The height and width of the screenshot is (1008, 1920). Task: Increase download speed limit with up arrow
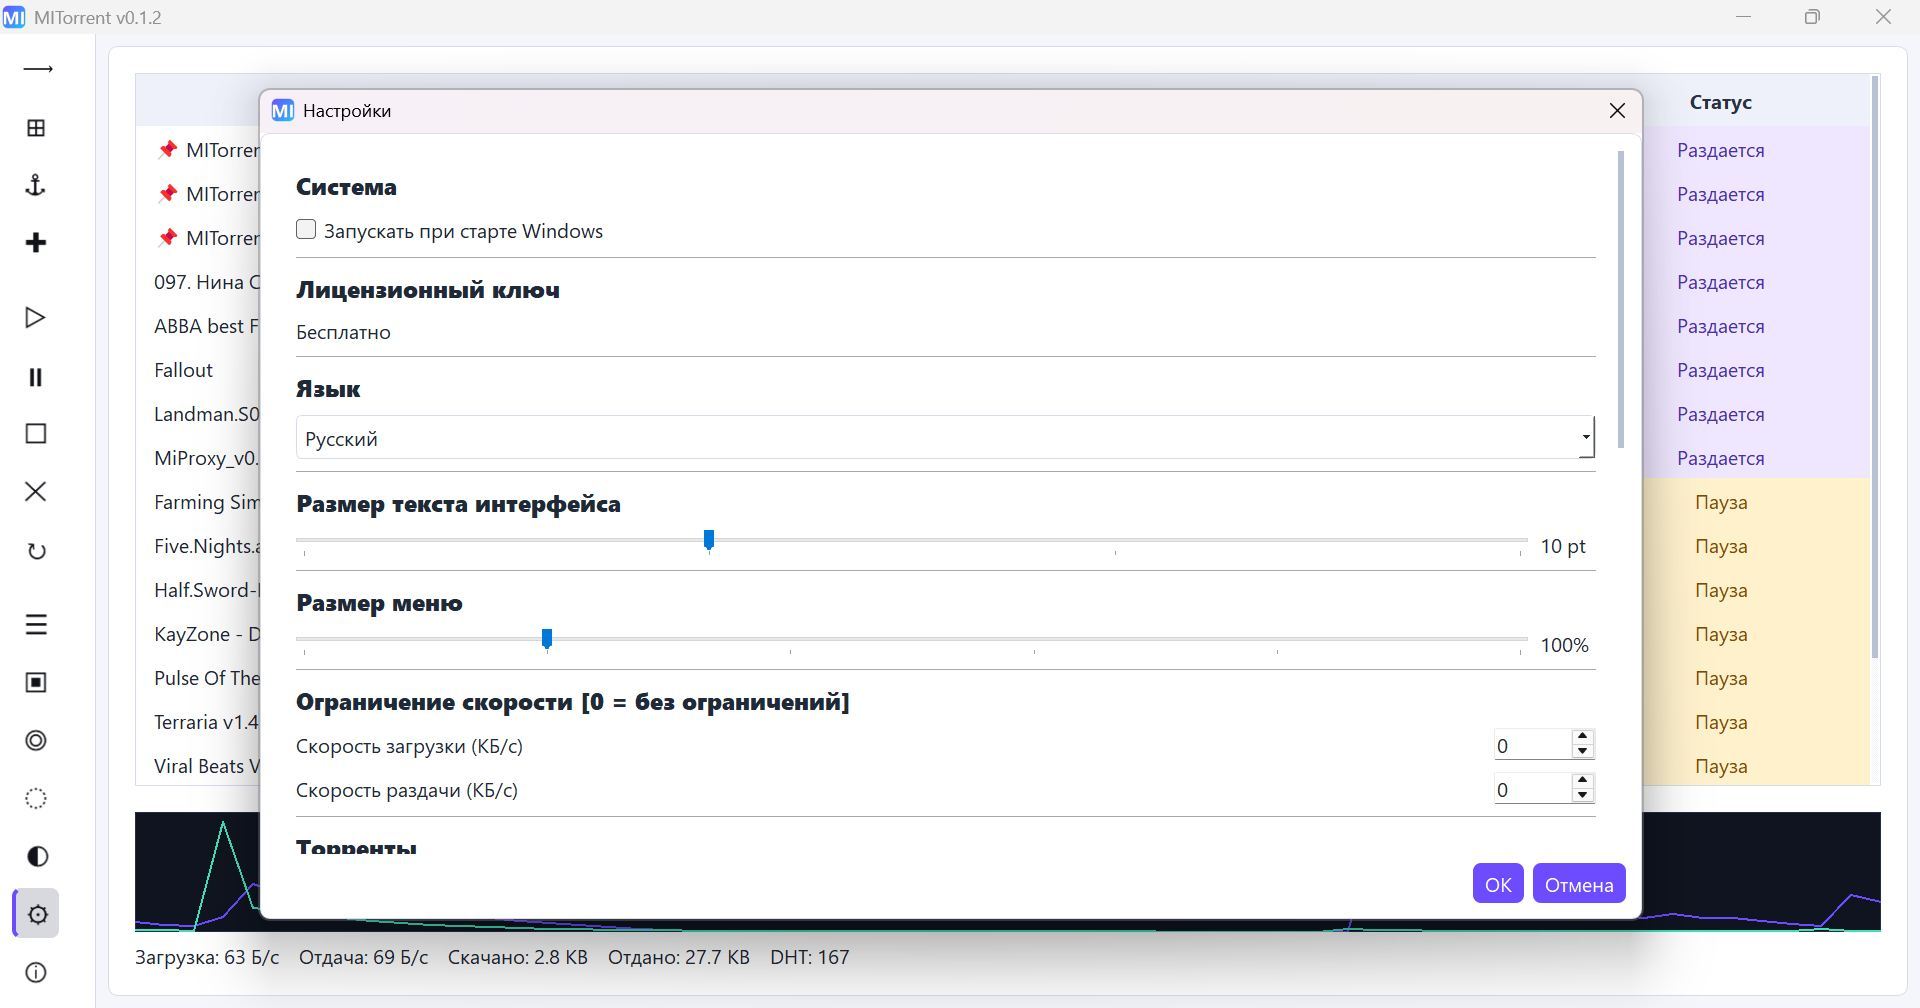coord(1582,738)
